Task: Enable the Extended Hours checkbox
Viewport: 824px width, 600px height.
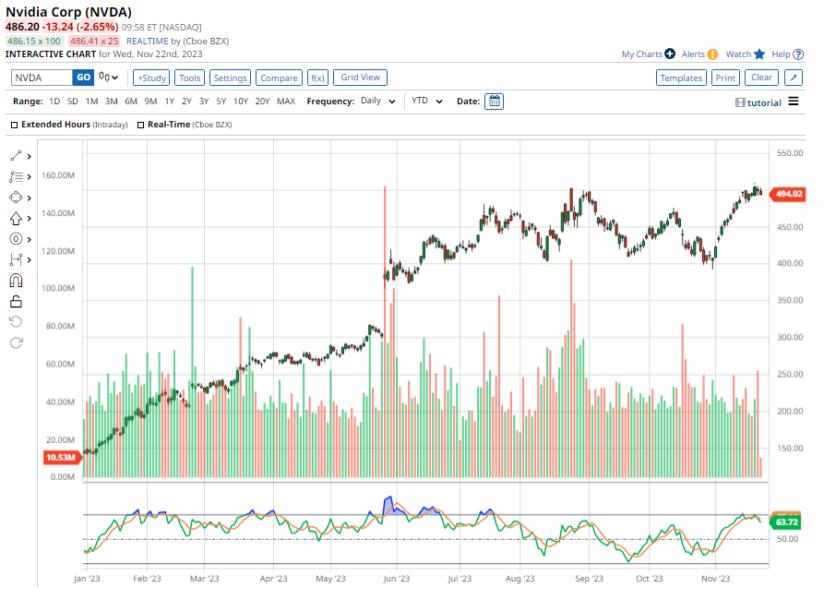Action: point(15,125)
